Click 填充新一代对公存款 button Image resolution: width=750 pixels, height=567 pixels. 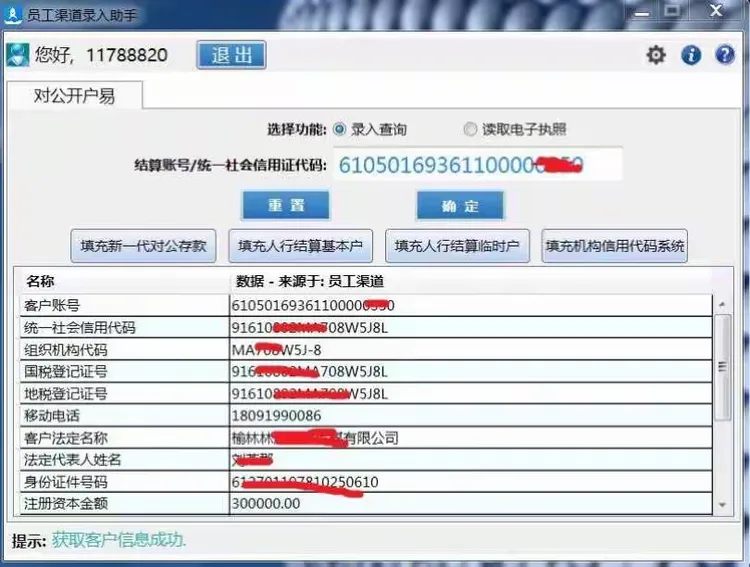[143, 246]
